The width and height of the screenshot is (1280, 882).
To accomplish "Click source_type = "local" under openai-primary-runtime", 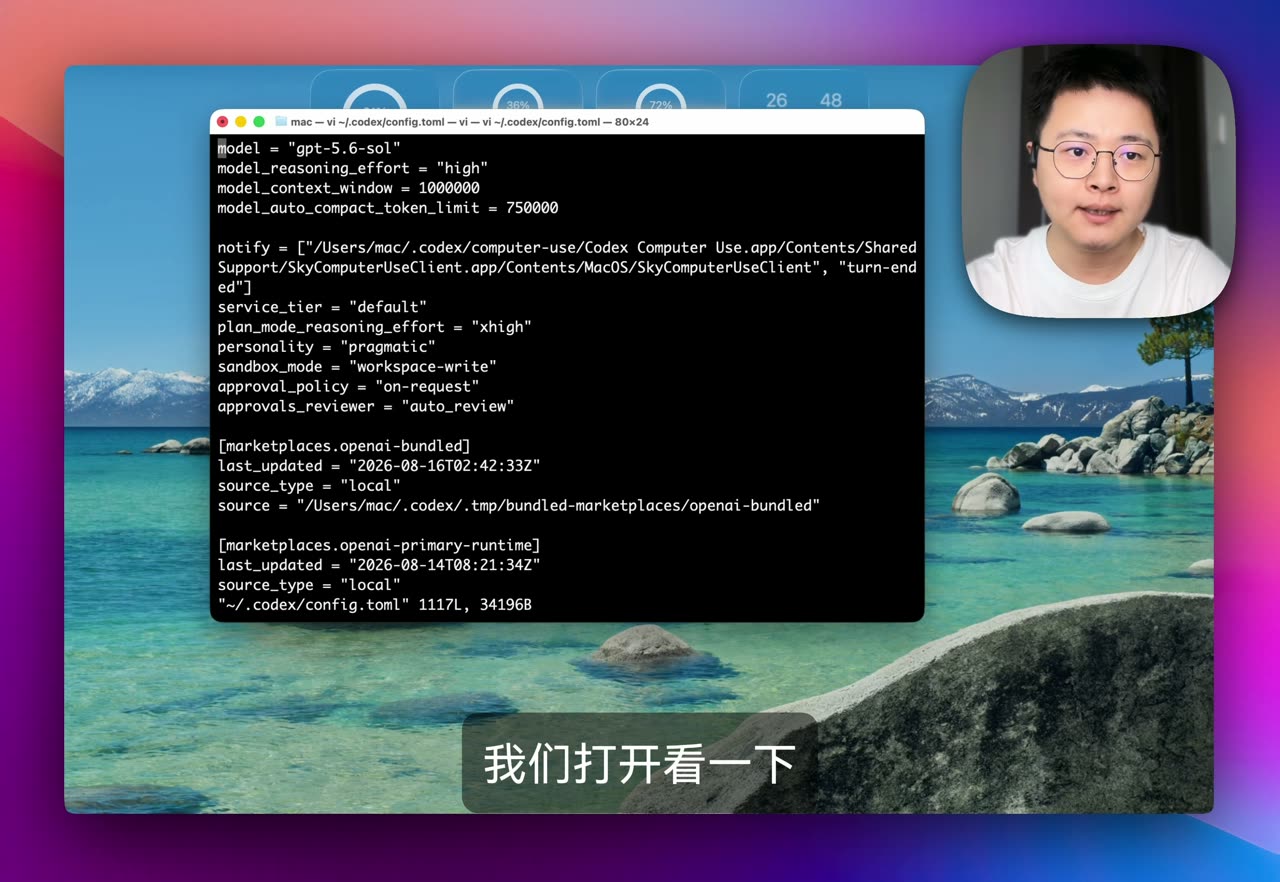I will (x=309, y=585).
